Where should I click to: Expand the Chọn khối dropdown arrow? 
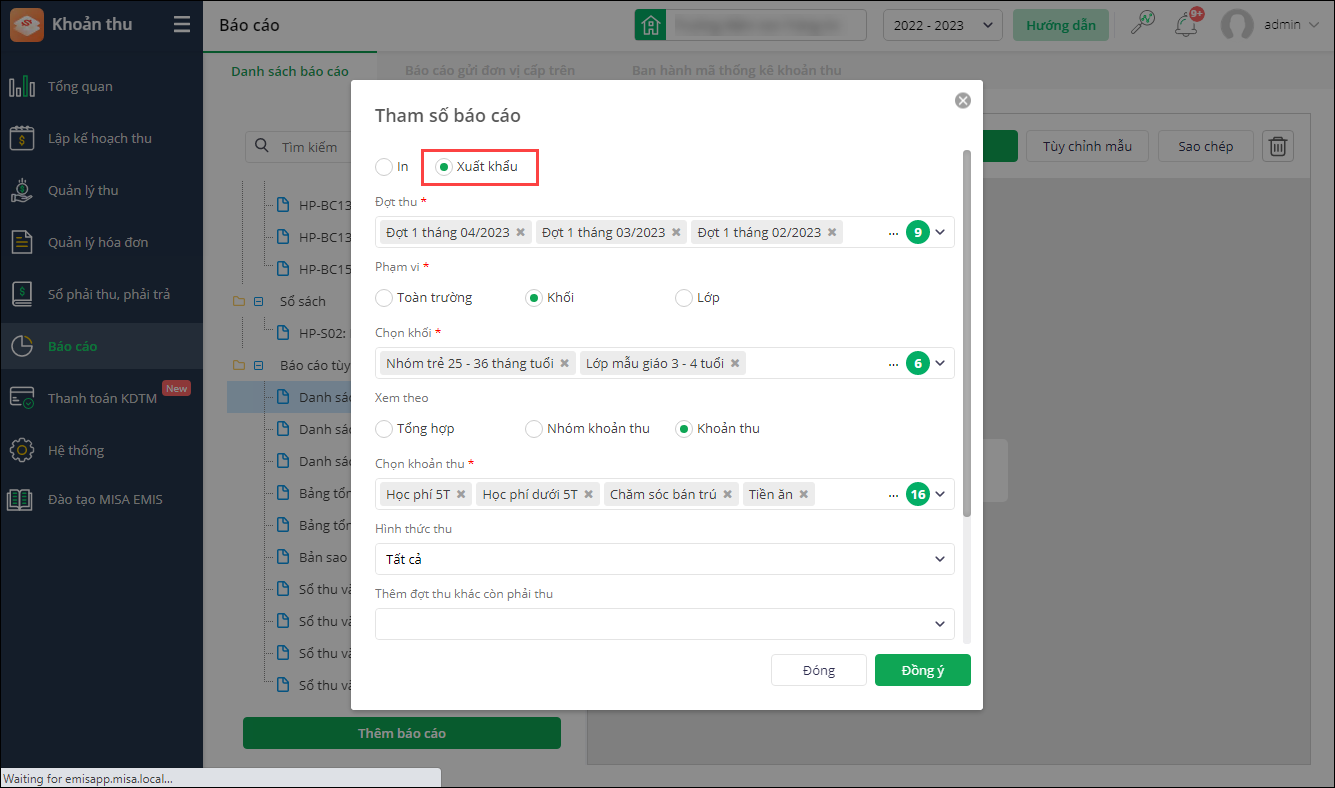(940, 363)
